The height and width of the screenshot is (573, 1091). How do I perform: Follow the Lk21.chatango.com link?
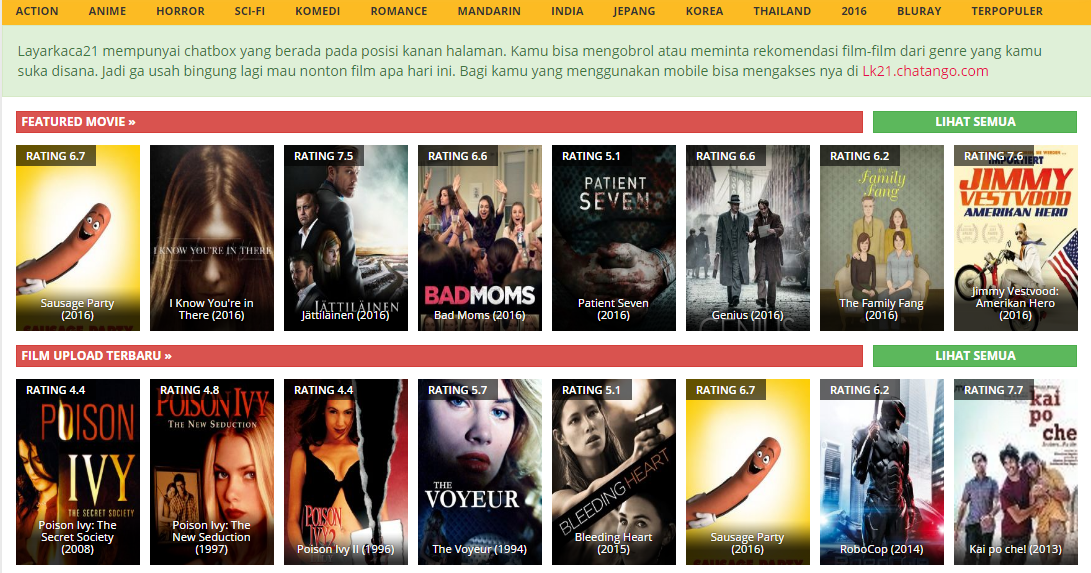925,71
